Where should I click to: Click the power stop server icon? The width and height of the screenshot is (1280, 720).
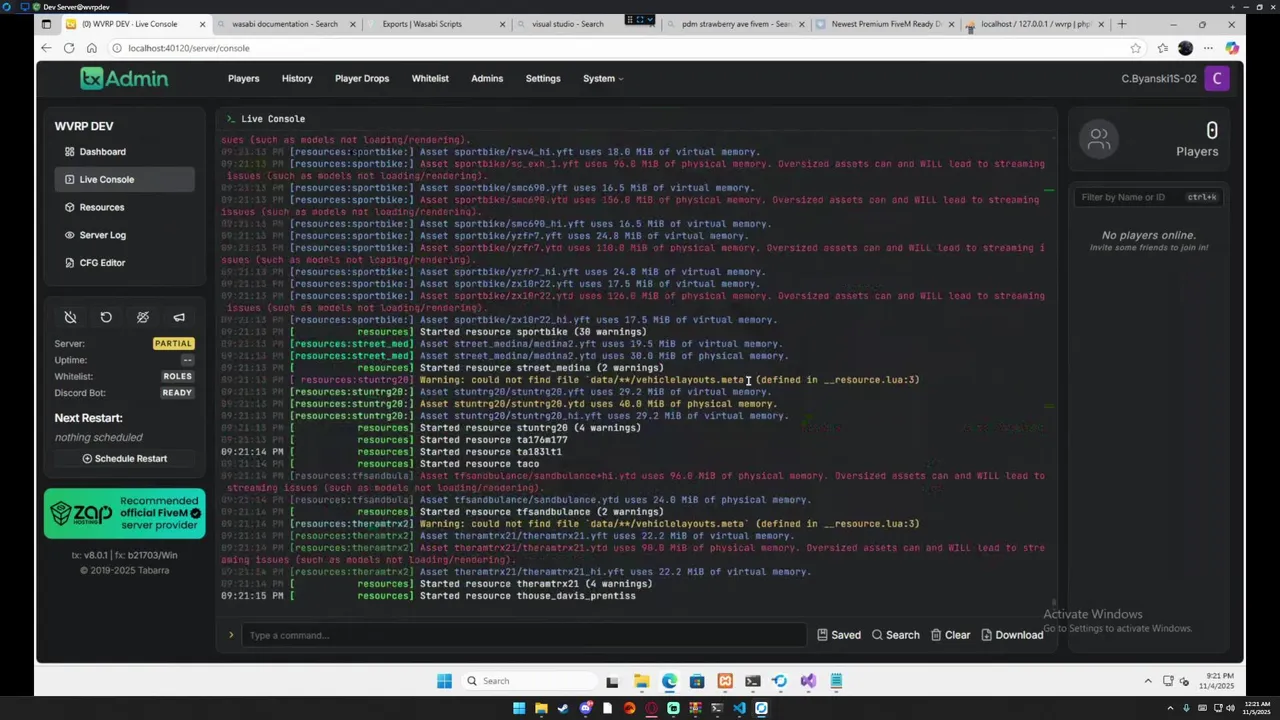point(70,317)
